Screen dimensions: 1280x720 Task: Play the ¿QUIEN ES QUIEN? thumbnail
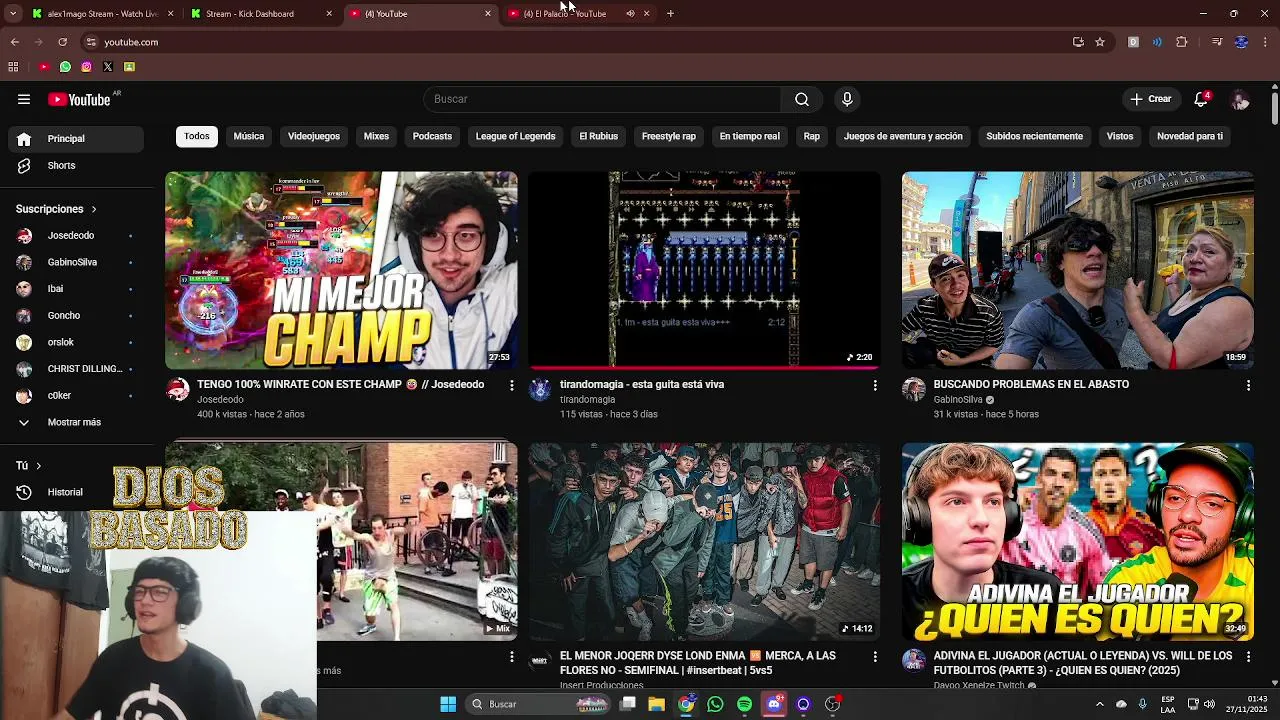[1078, 541]
